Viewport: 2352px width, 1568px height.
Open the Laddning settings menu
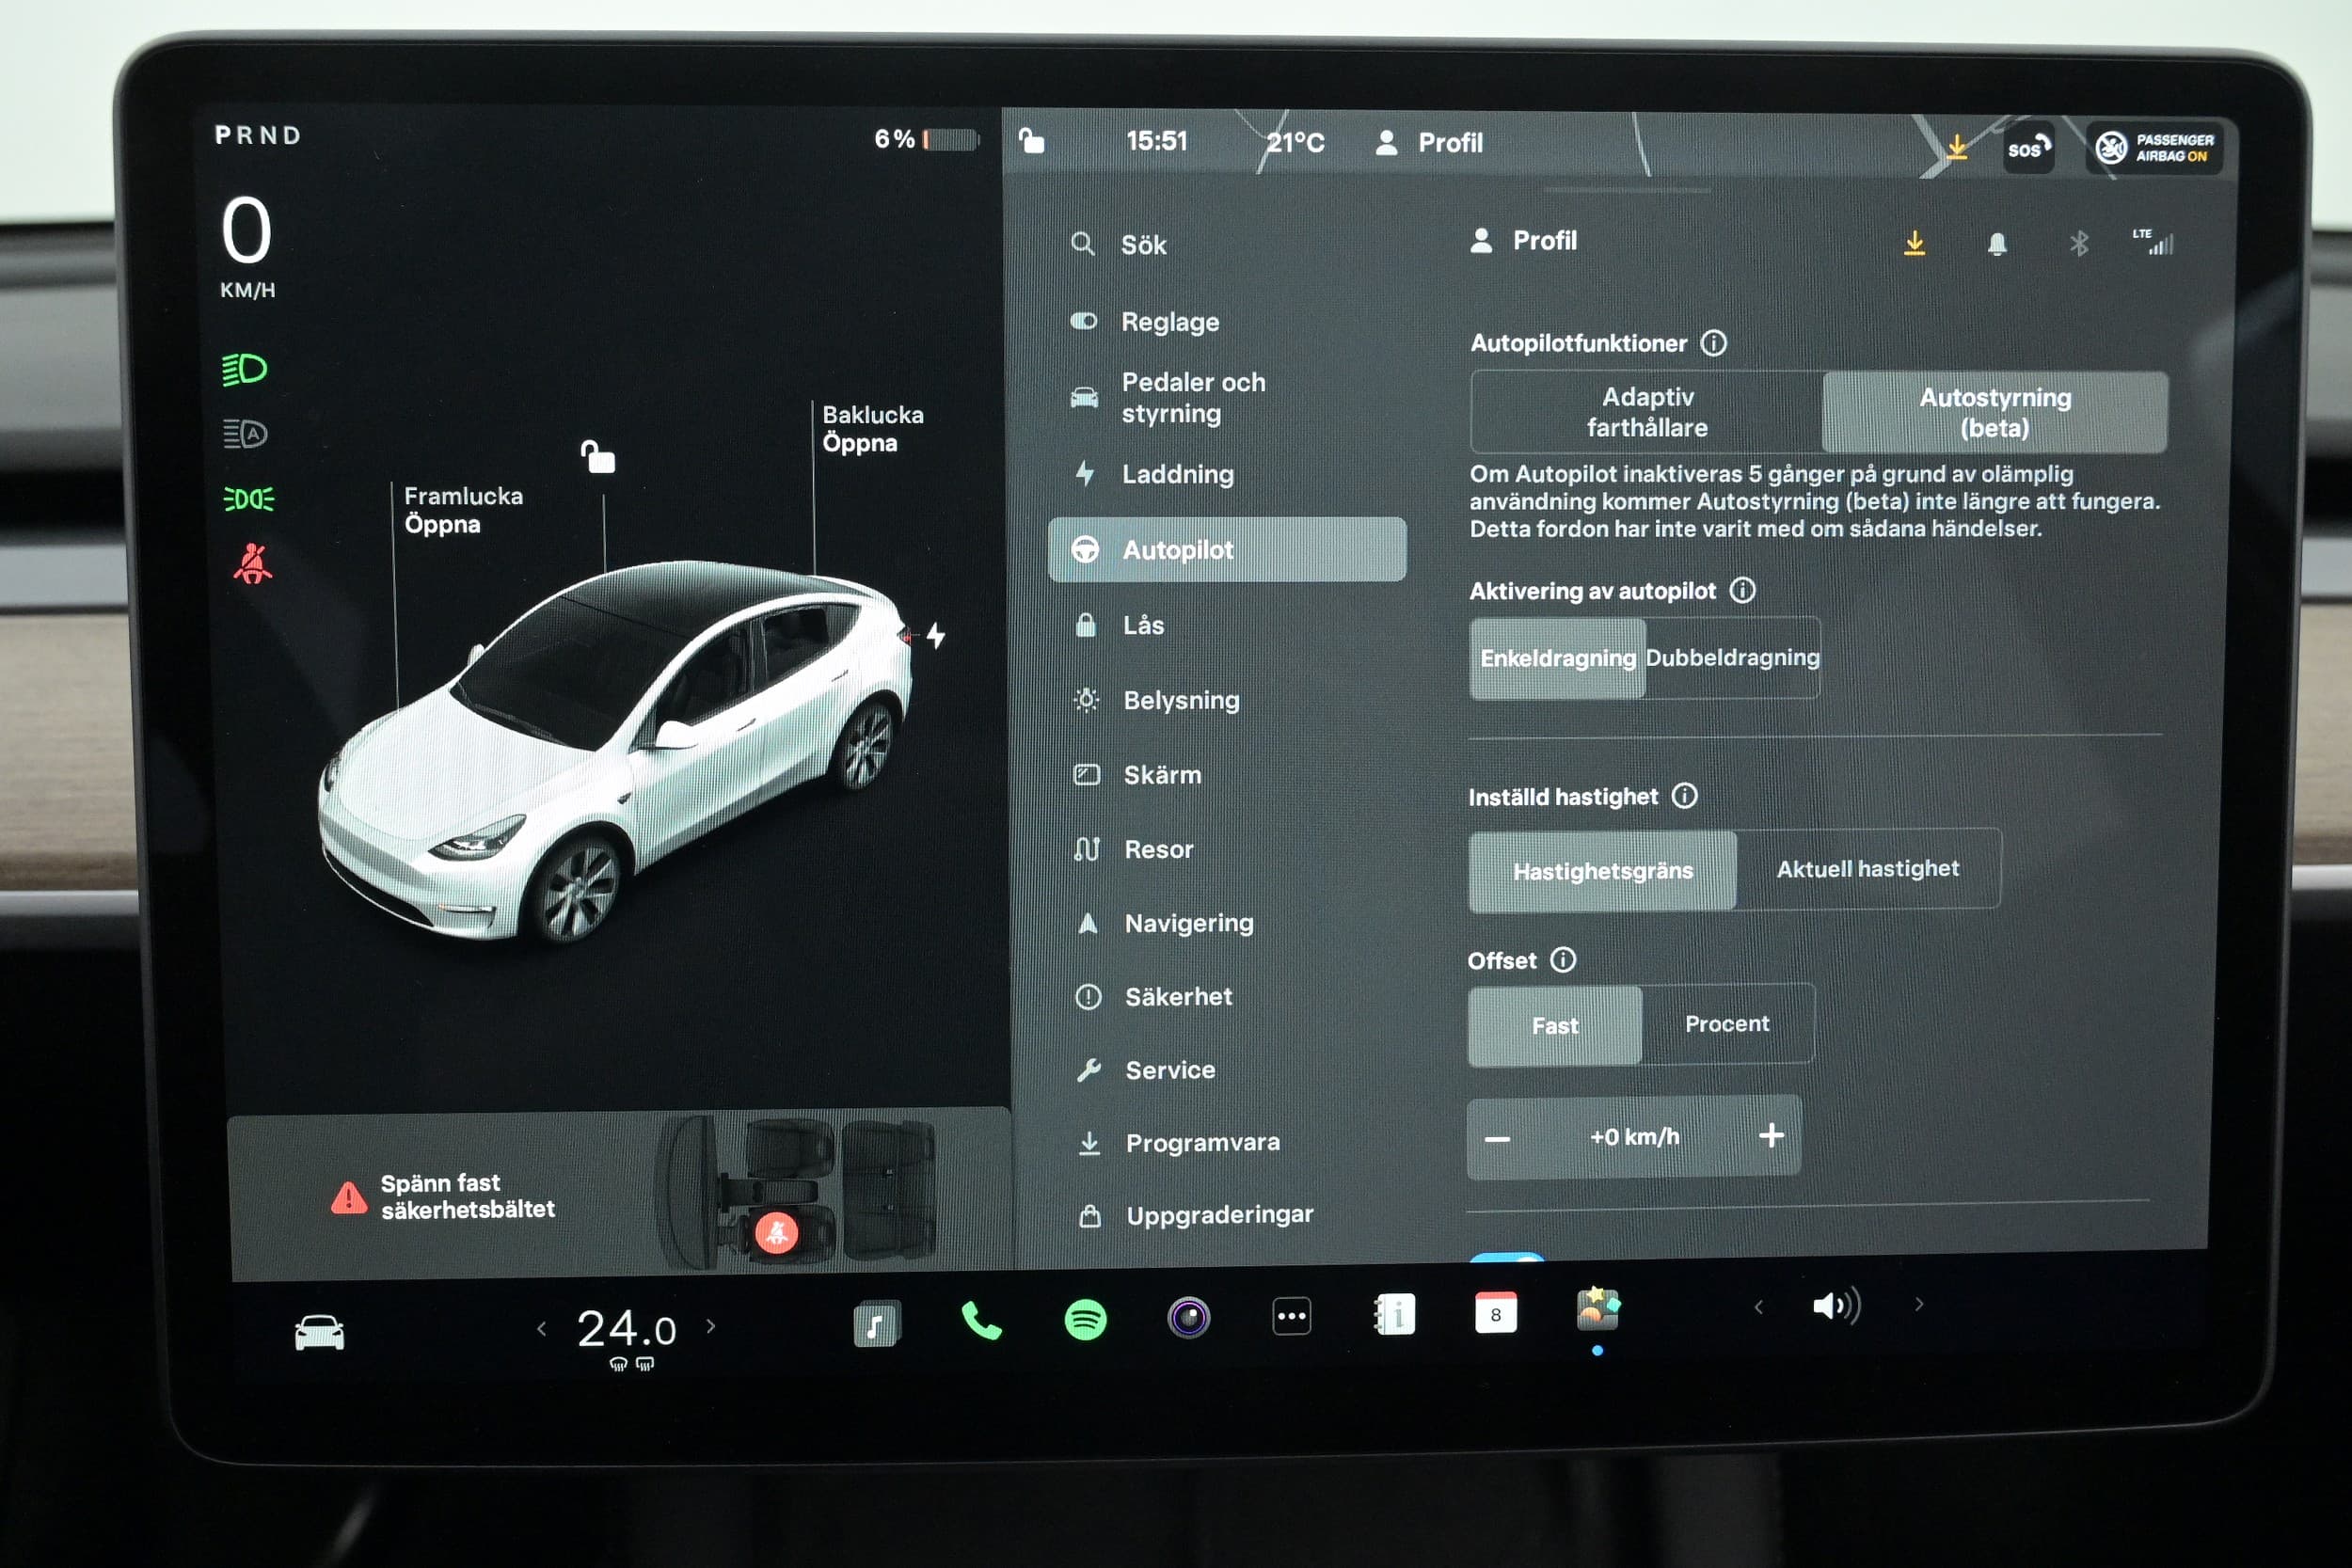(1177, 474)
